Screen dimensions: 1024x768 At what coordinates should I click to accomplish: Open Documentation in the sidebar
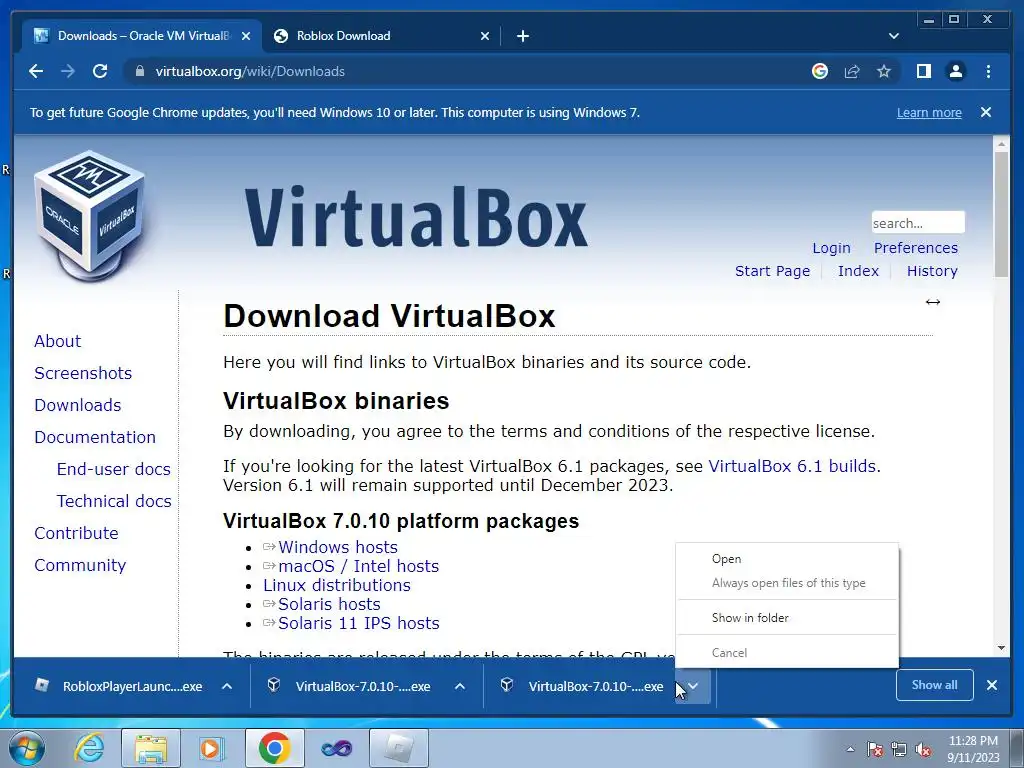pos(95,437)
